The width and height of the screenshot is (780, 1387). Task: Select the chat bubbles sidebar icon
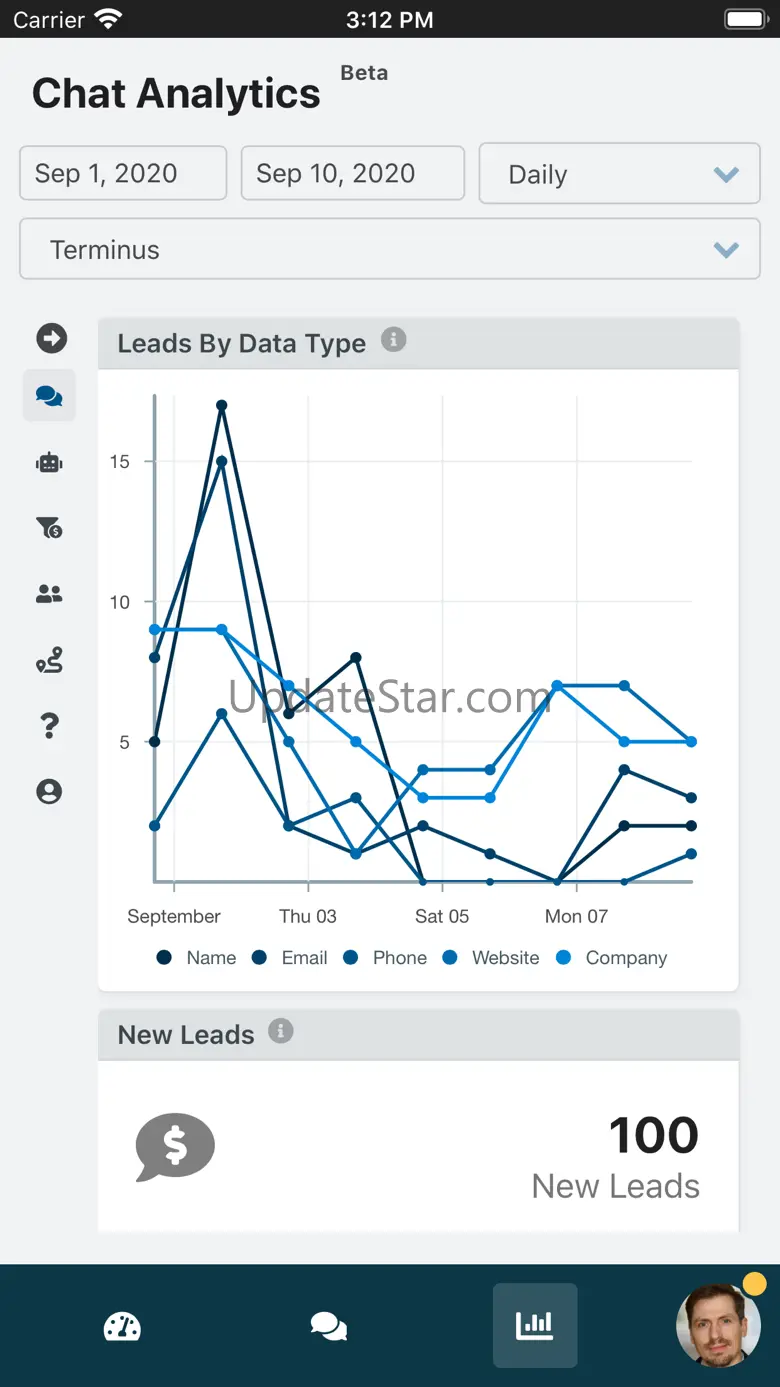(x=49, y=396)
